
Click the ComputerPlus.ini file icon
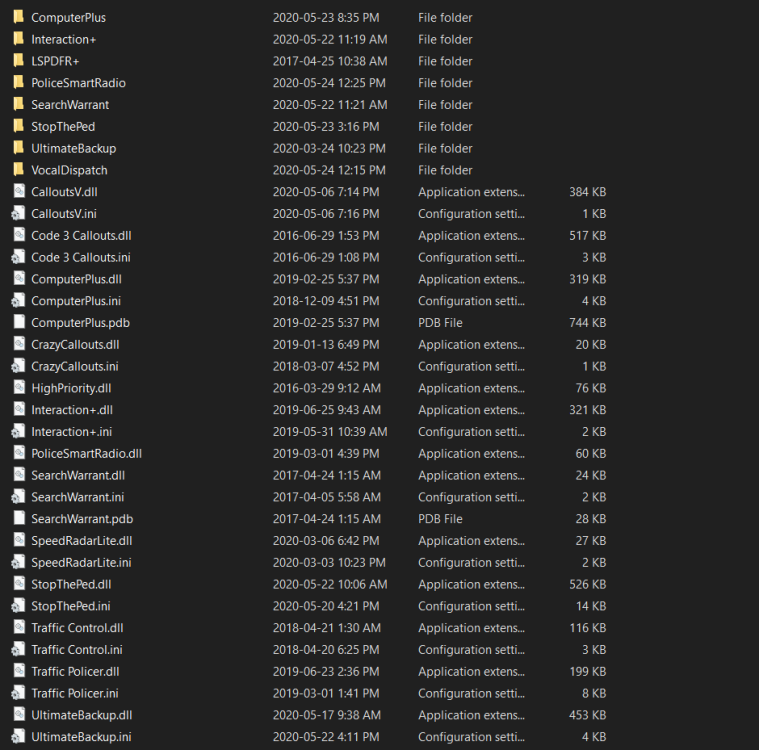18,301
